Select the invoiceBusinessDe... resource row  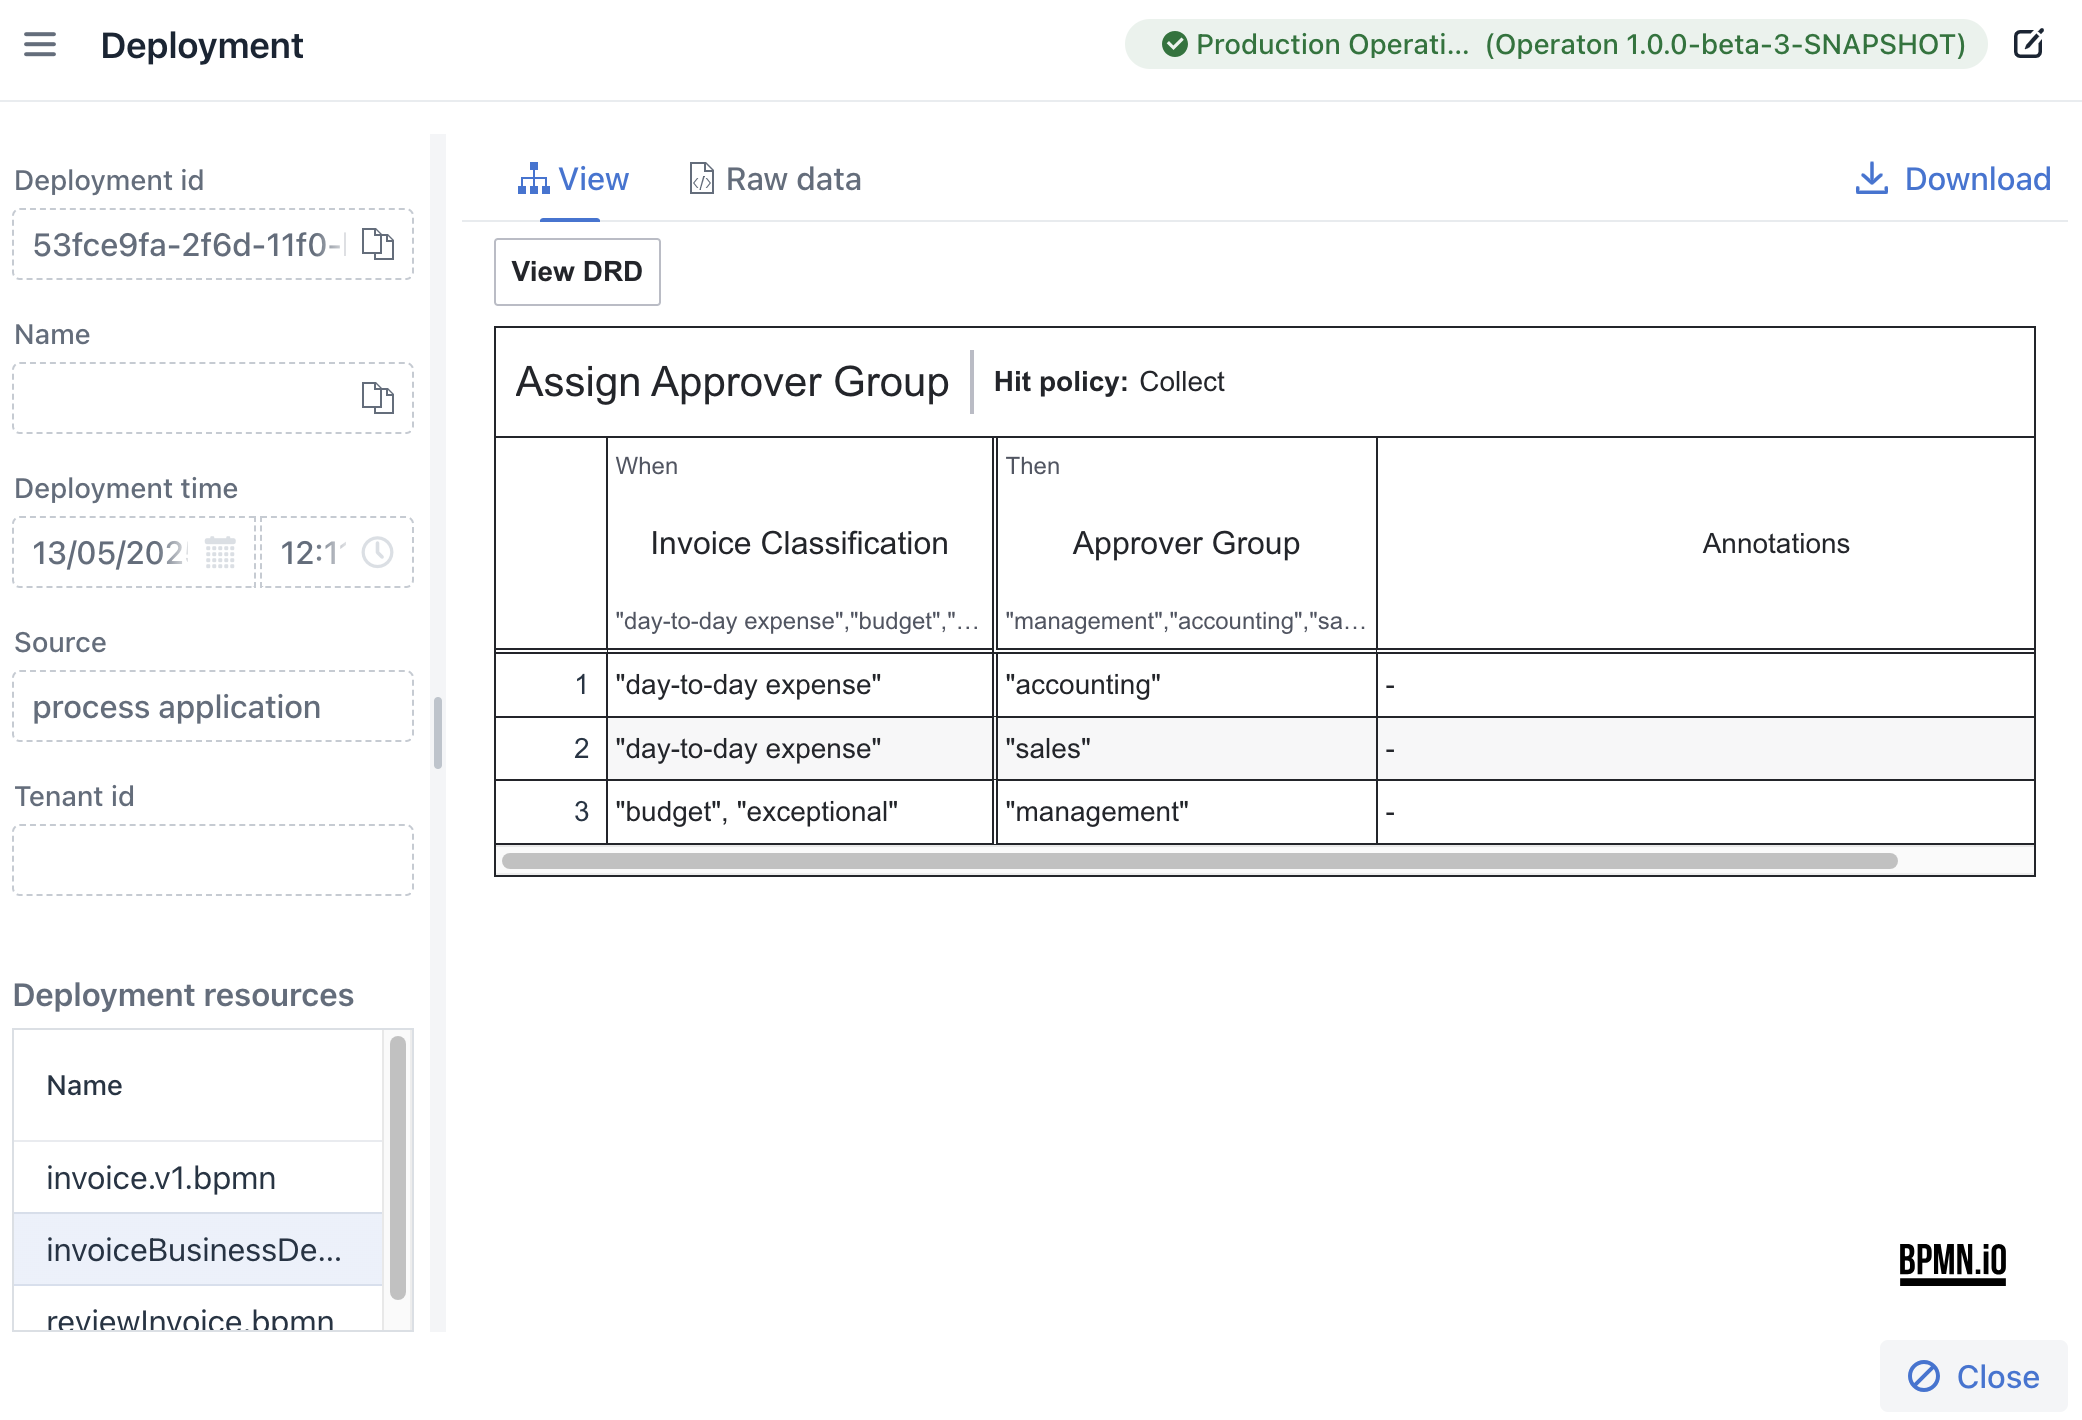click(198, 1249)
